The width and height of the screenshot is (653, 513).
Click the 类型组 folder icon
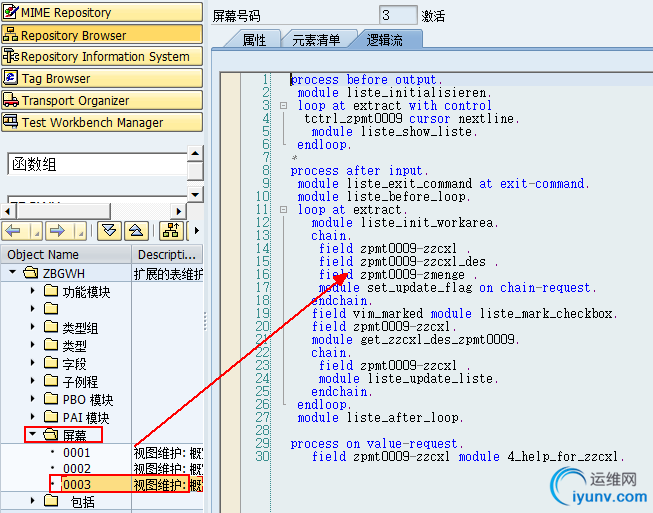51,326
